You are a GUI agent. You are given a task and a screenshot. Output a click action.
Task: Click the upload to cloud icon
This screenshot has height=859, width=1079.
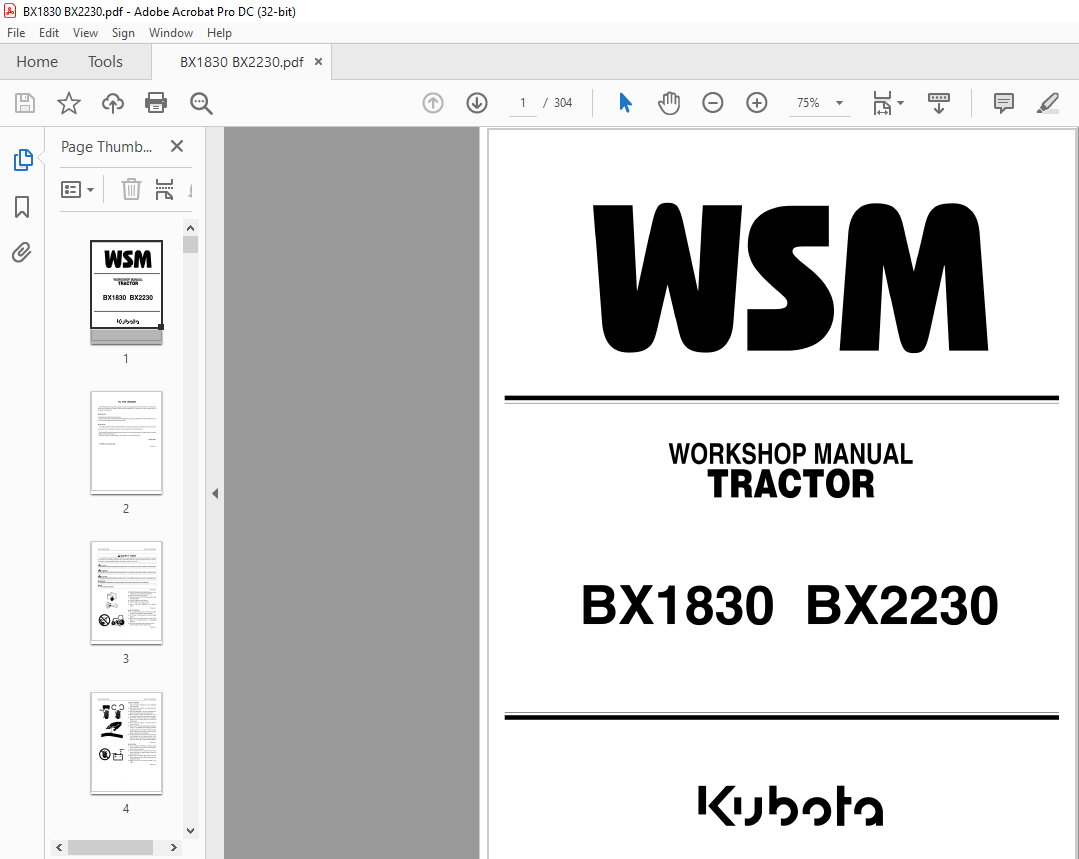pos(113,103)
